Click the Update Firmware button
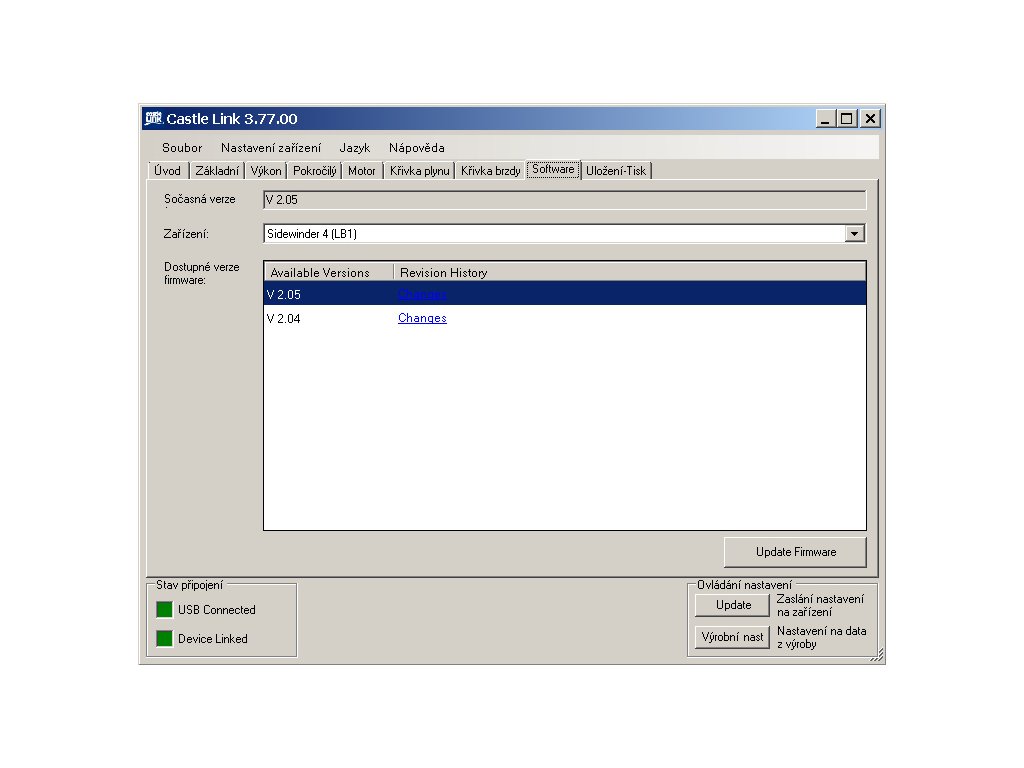 795,552
